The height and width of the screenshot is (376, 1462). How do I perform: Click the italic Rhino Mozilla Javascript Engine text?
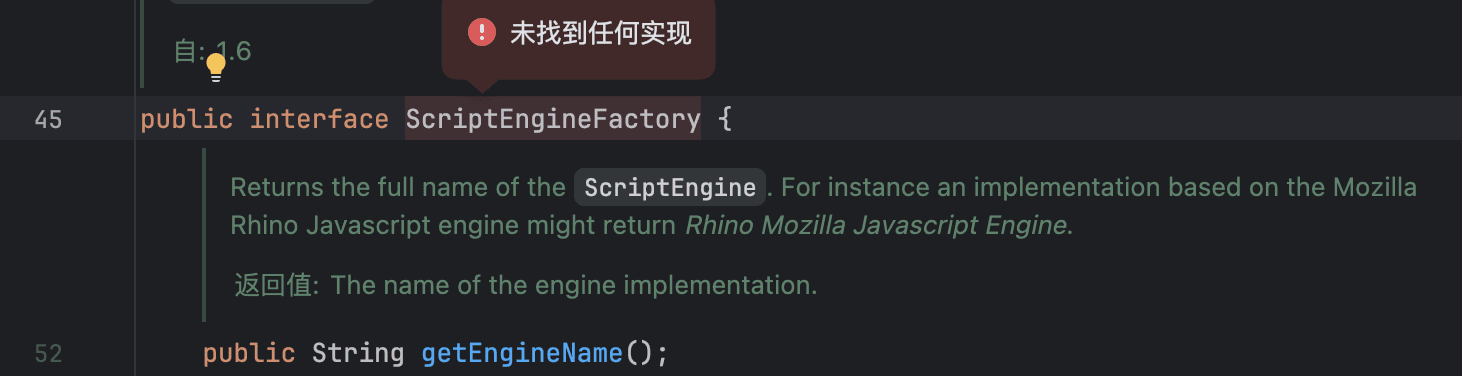[x=876, y=225]
